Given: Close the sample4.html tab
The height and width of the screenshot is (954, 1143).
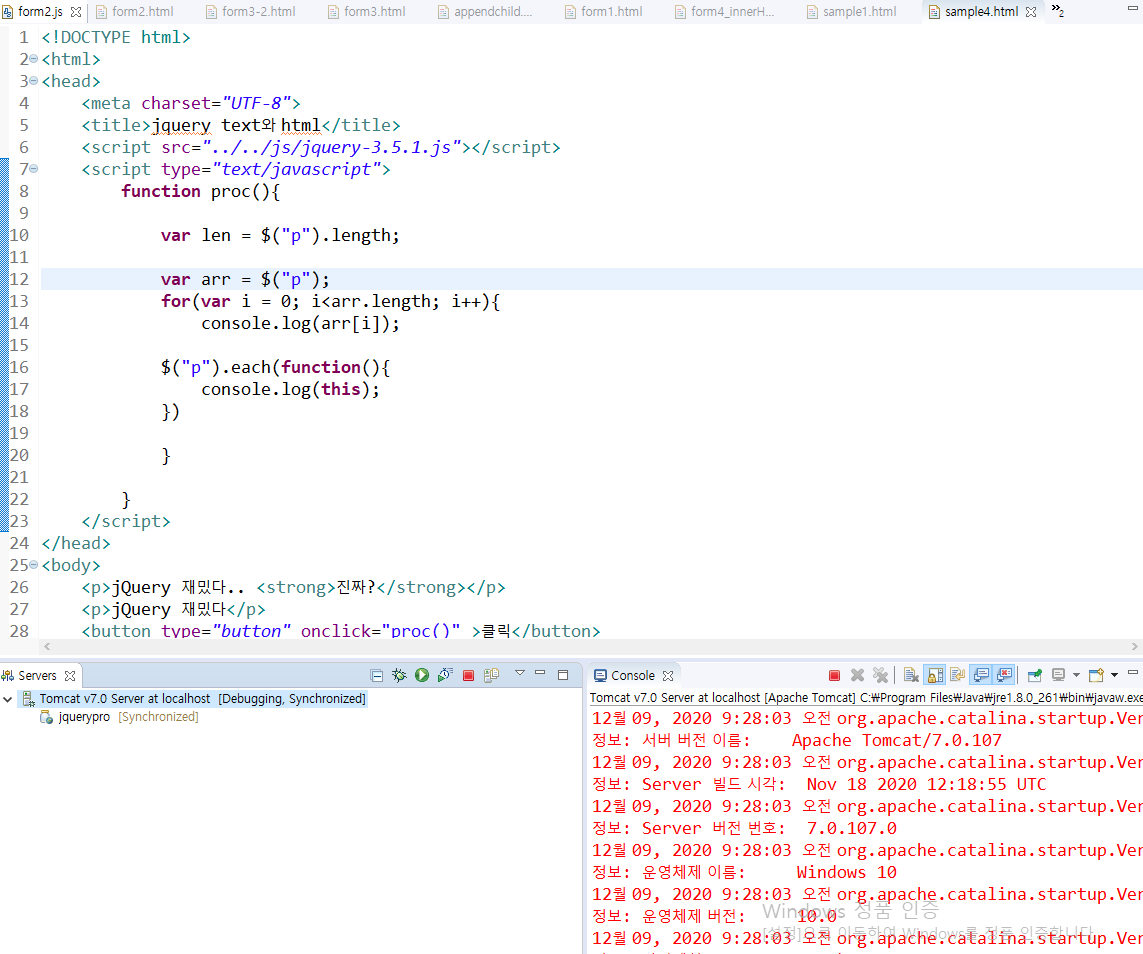Looking at the screenshot, I should [x=1031, y=12].
